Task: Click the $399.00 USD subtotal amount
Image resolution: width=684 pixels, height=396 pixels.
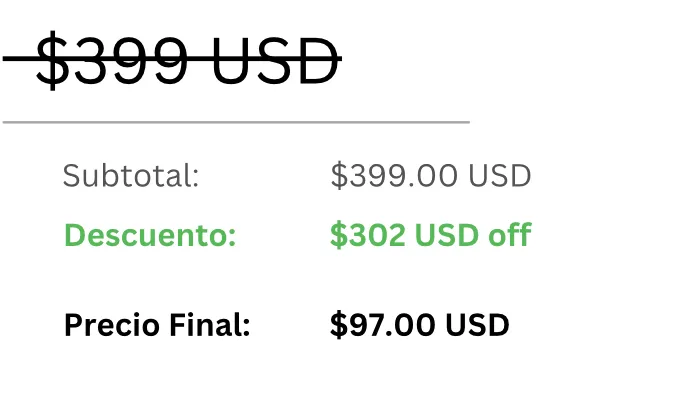Action: [431, 176]
